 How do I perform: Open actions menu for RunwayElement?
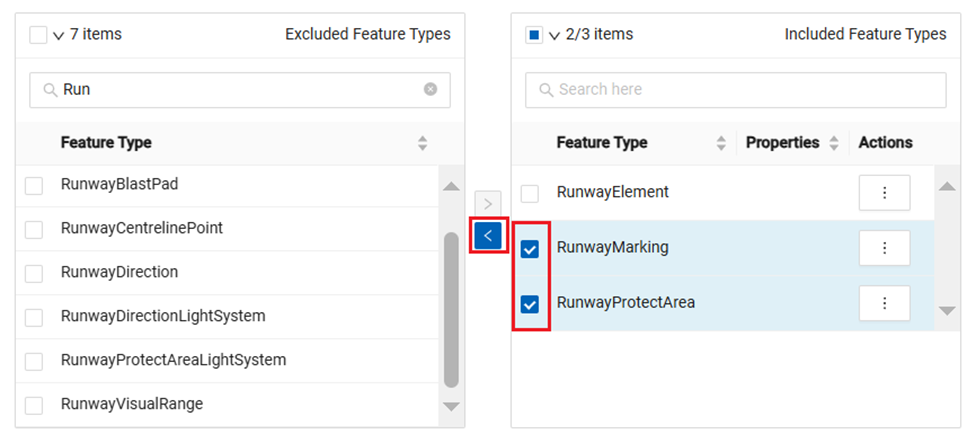point(884,193)
